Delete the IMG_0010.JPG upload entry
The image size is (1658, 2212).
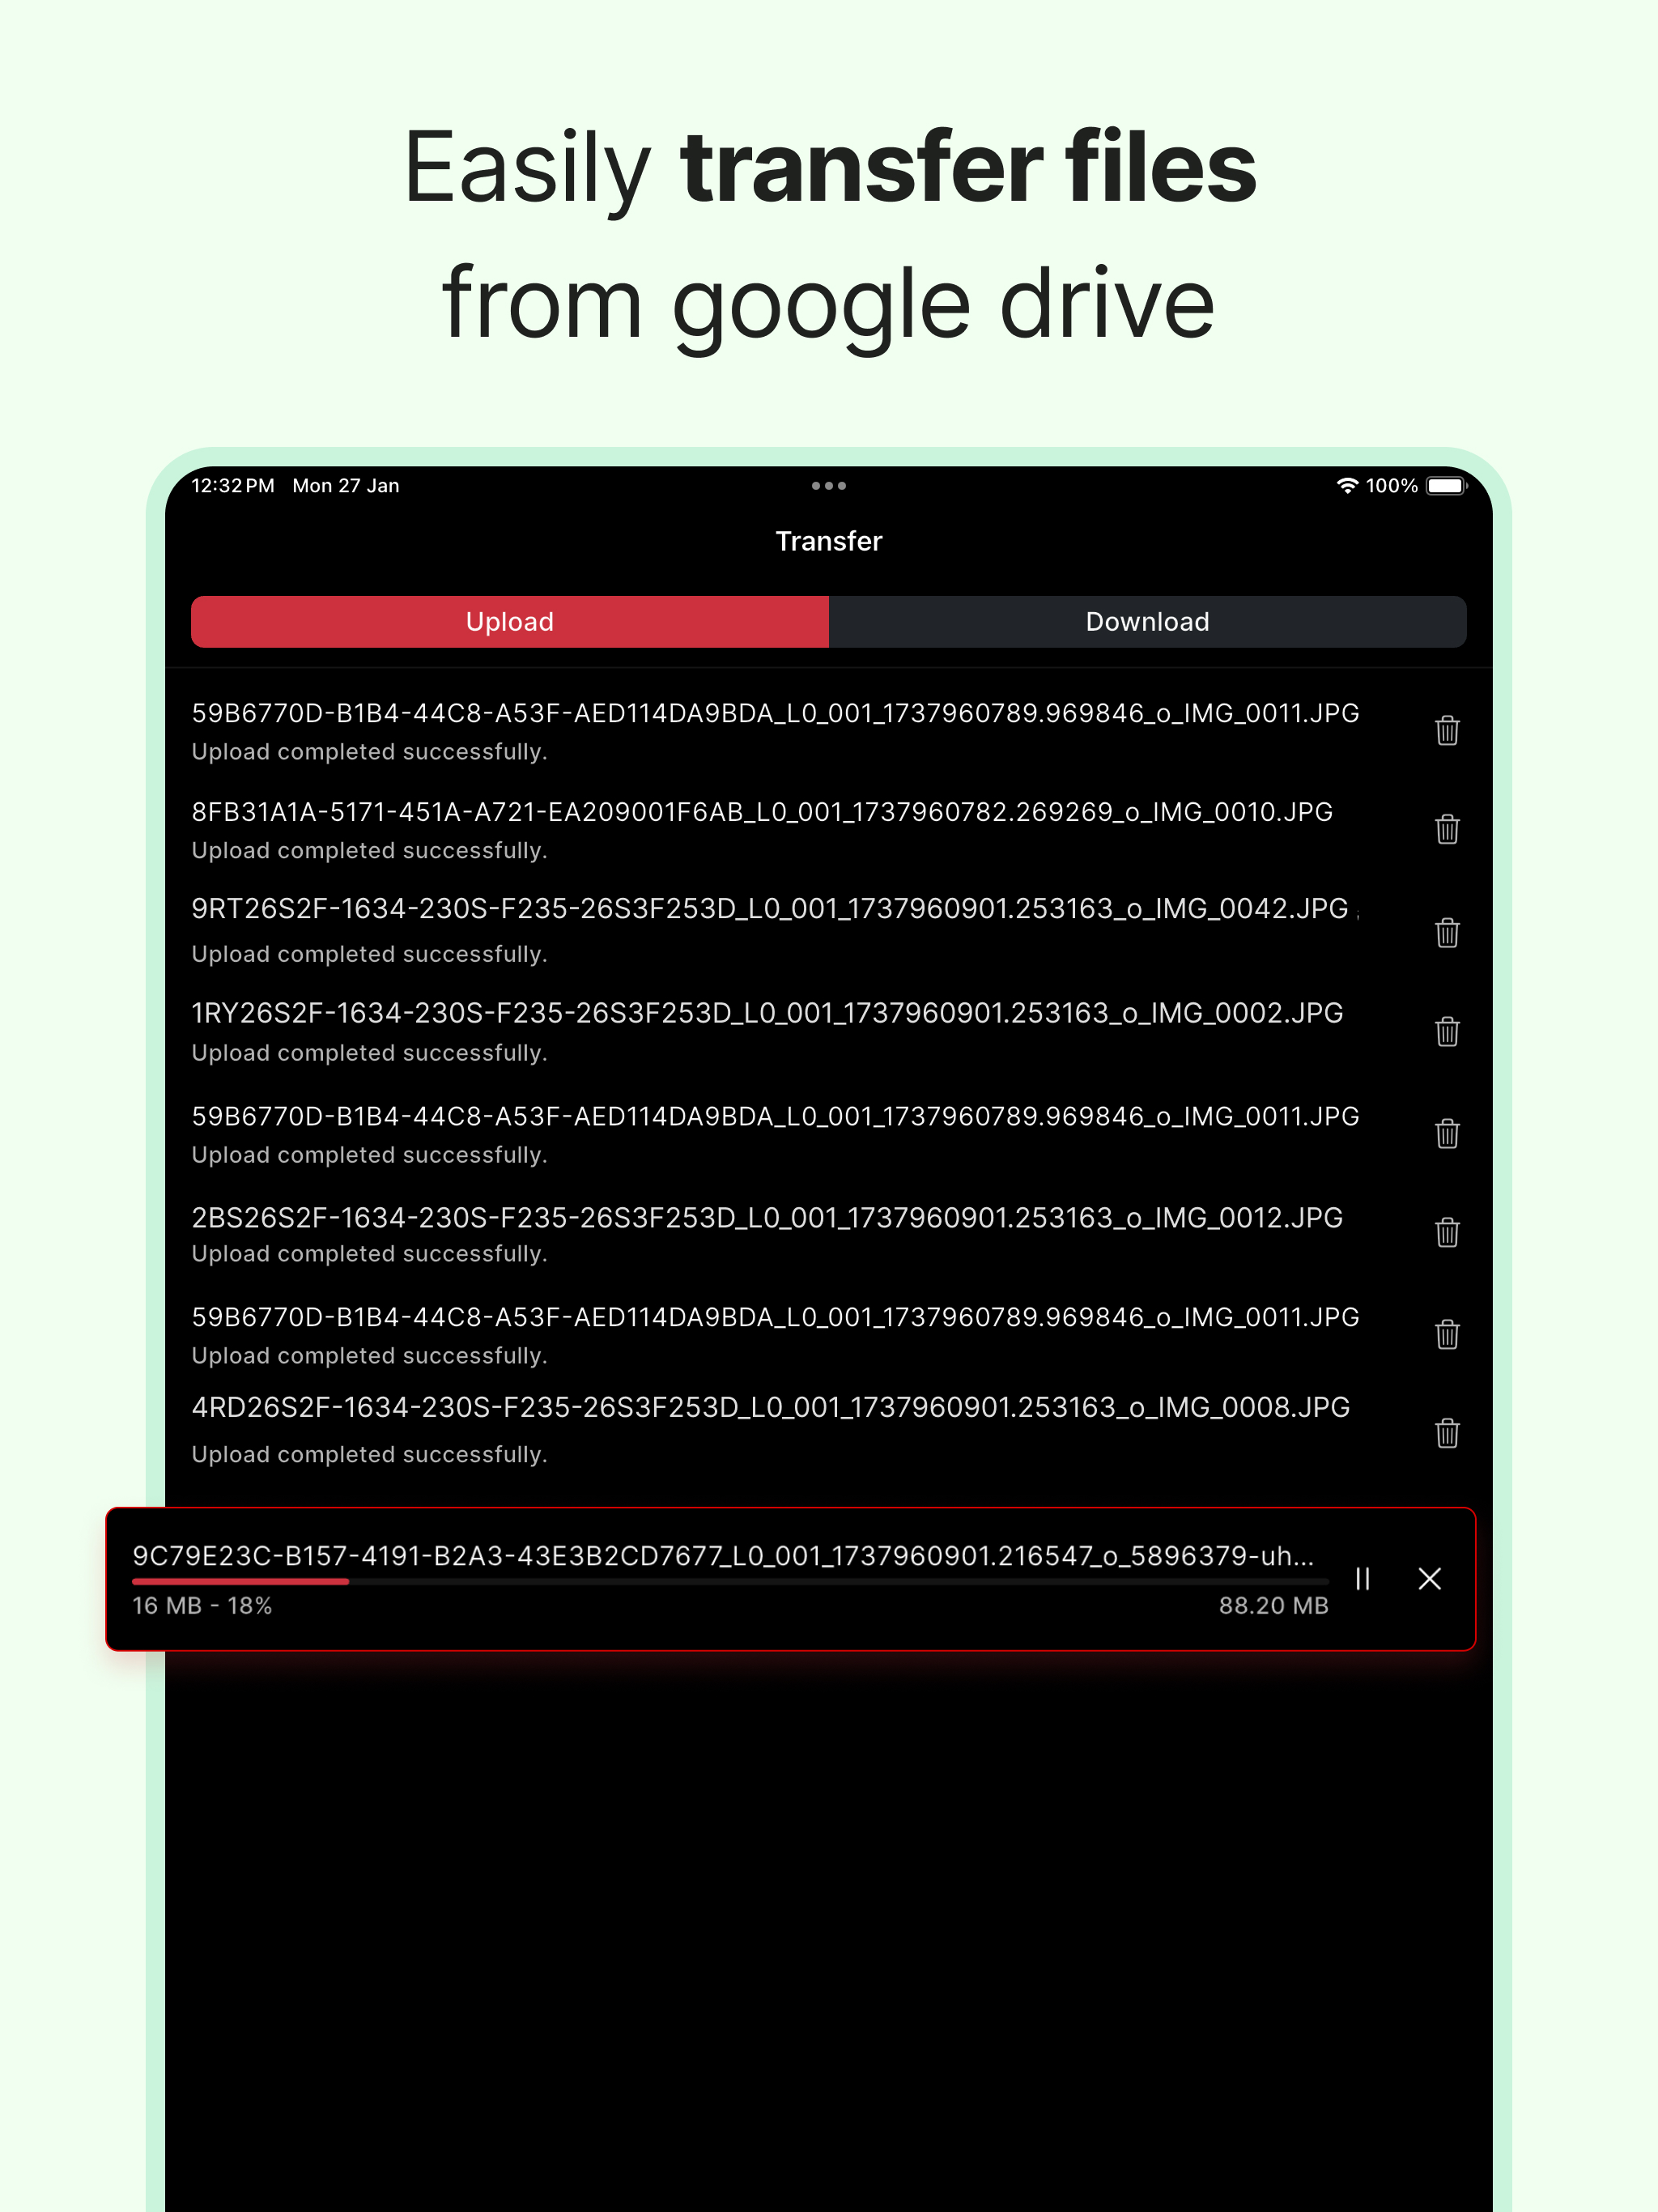coord(1446,829)
